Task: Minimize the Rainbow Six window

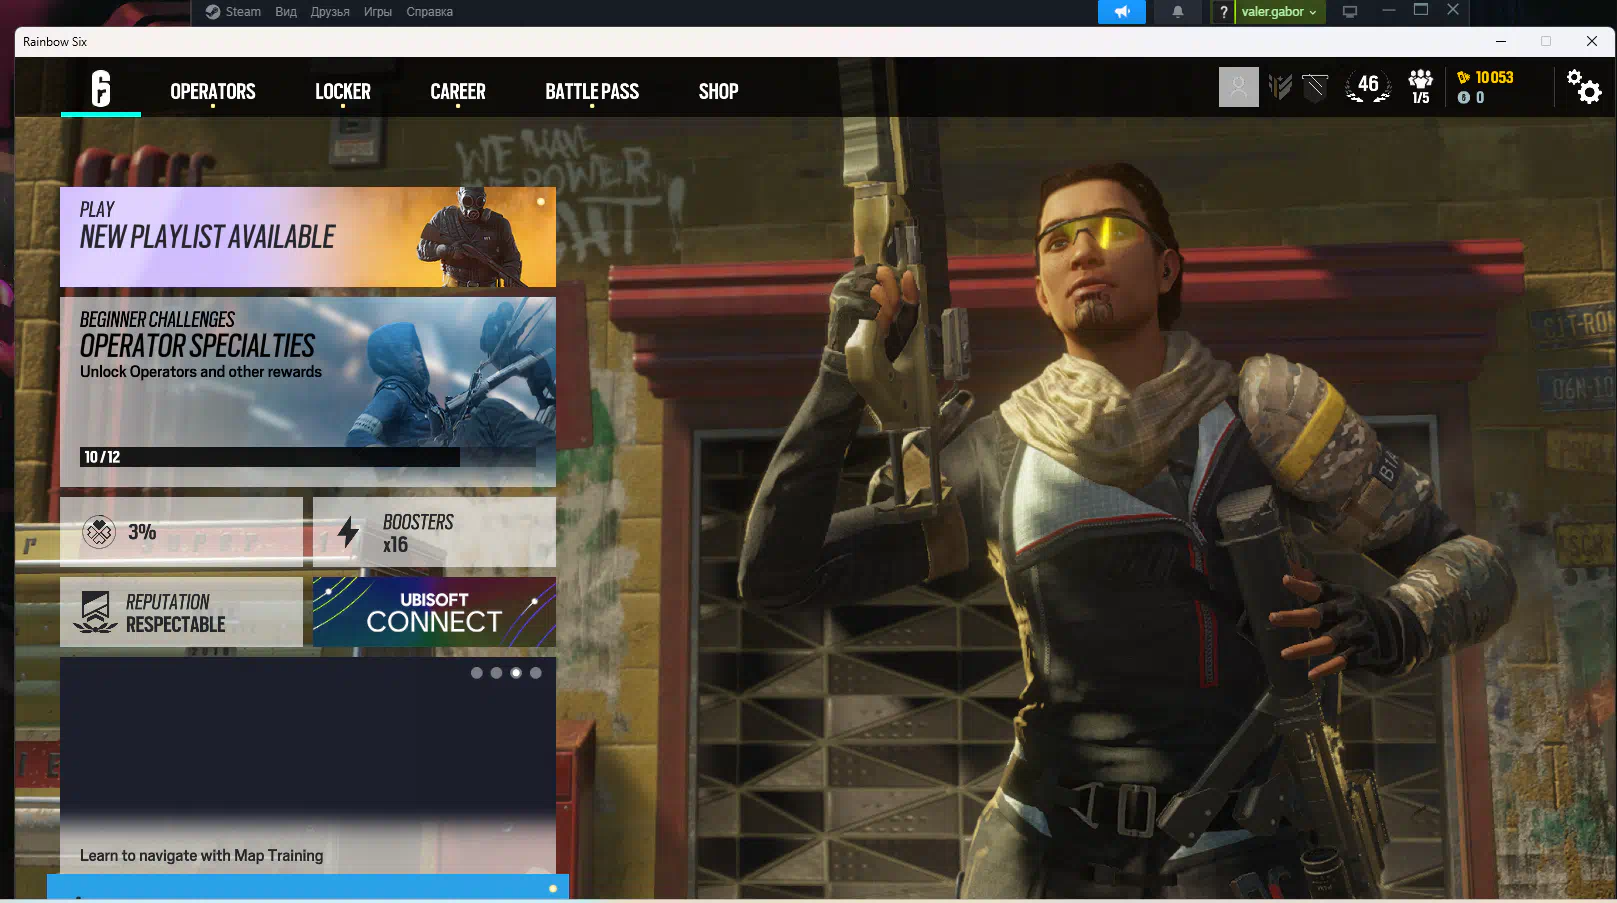Action: [1501, 42]
